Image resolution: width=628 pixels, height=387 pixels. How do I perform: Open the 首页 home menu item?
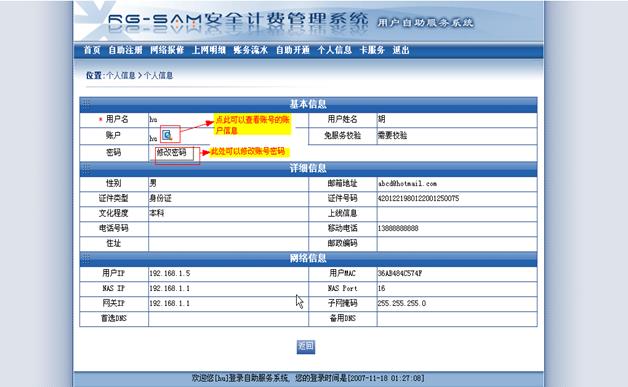[92, 50]
